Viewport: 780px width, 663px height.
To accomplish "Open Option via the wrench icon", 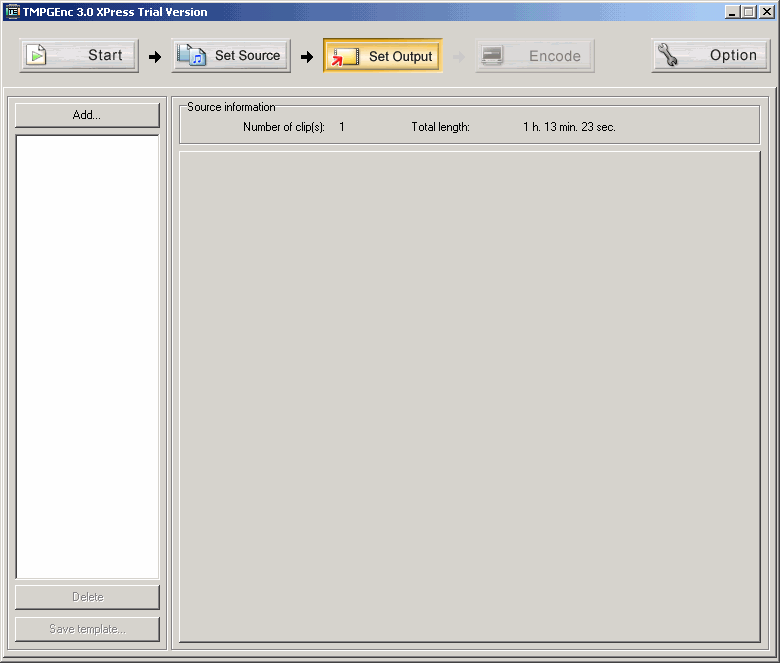I will (x=669, y=55).
